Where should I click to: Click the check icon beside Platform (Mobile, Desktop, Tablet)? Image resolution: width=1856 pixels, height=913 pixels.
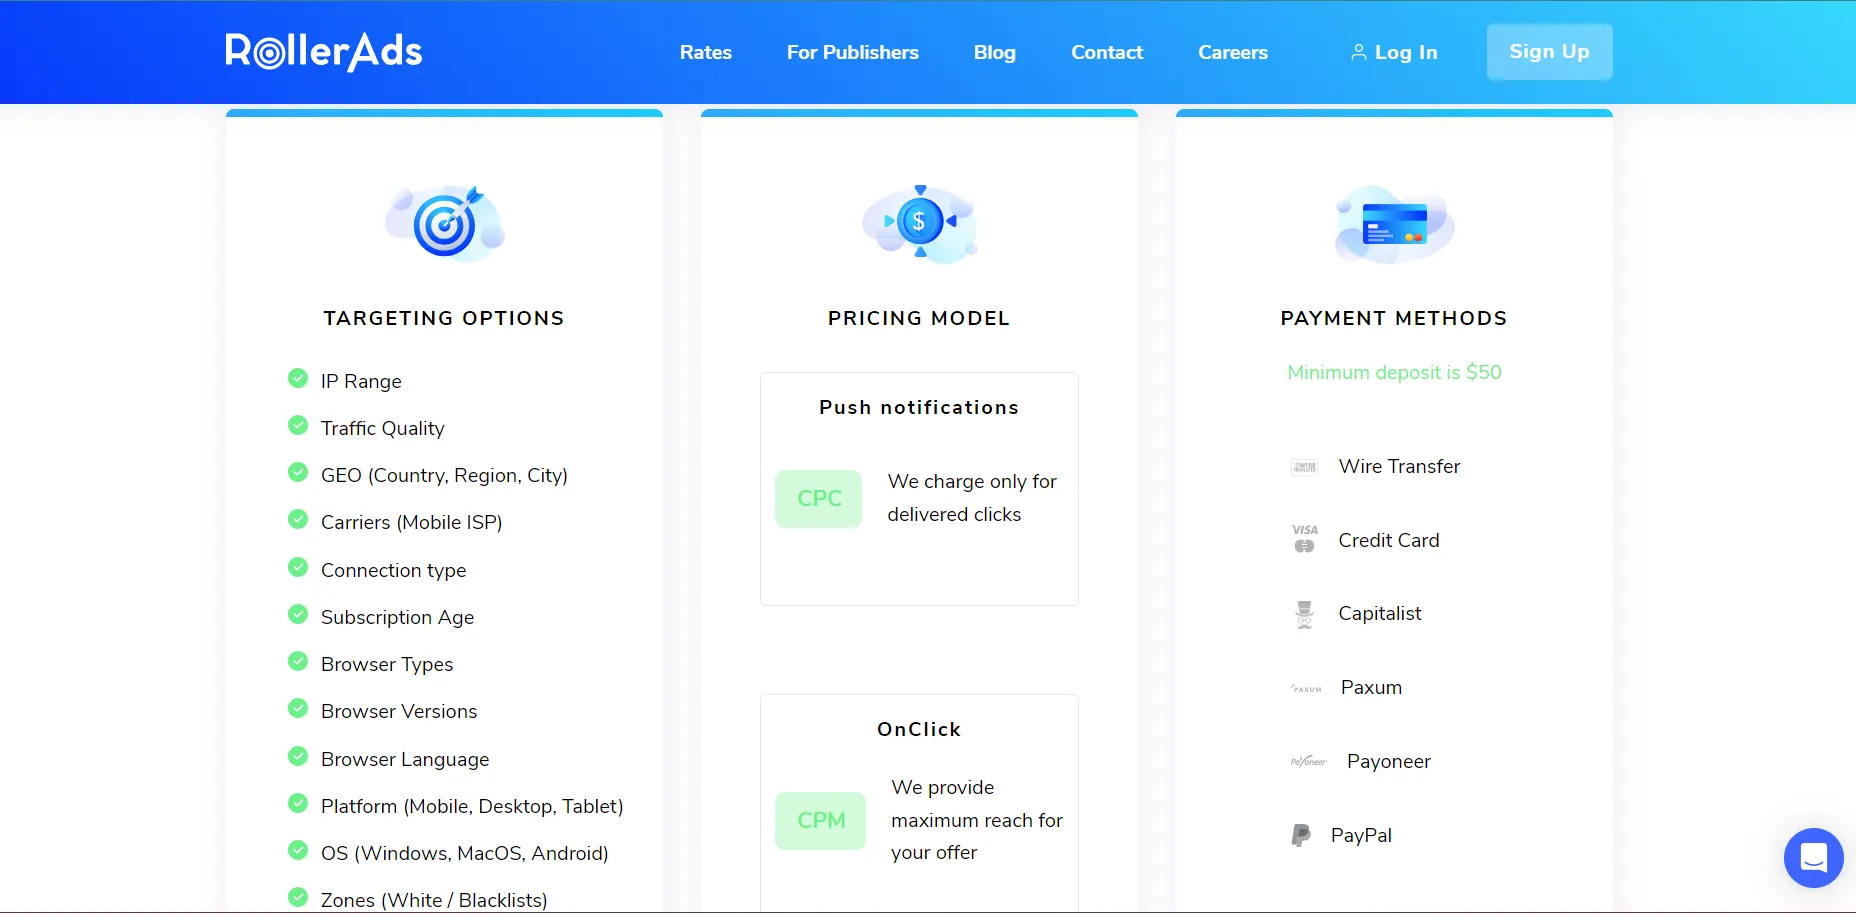tap(298, 803)
